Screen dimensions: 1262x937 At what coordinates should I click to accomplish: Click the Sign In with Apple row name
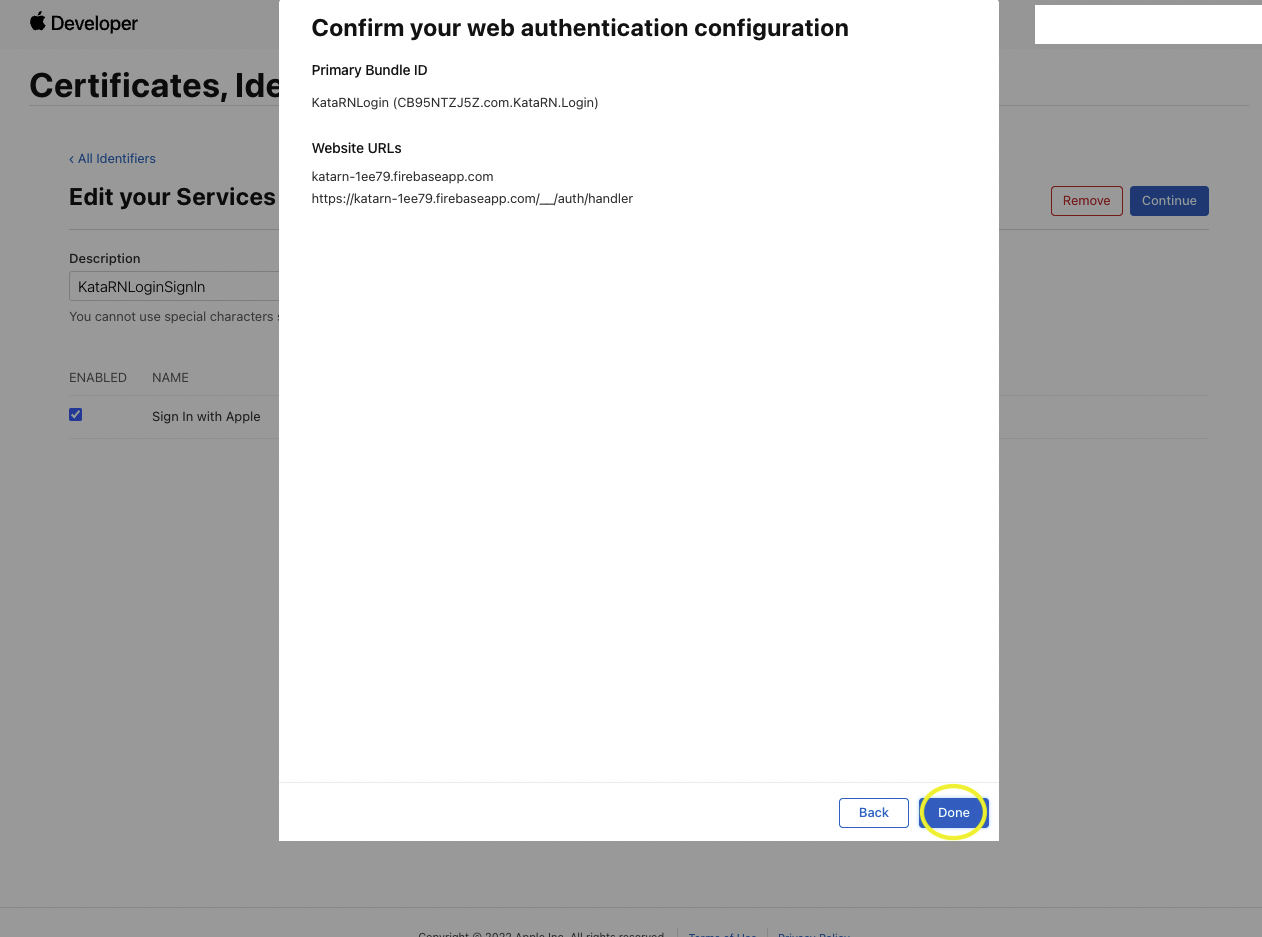pyautogui.click(x=206, y=417)
